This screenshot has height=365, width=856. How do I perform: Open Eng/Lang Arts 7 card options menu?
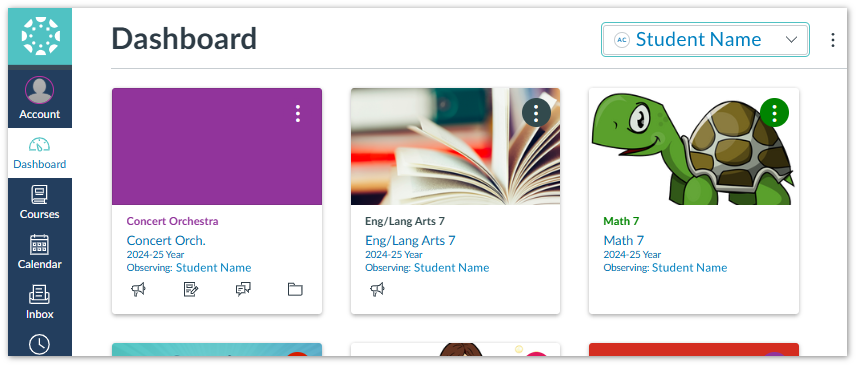point(536,113)
